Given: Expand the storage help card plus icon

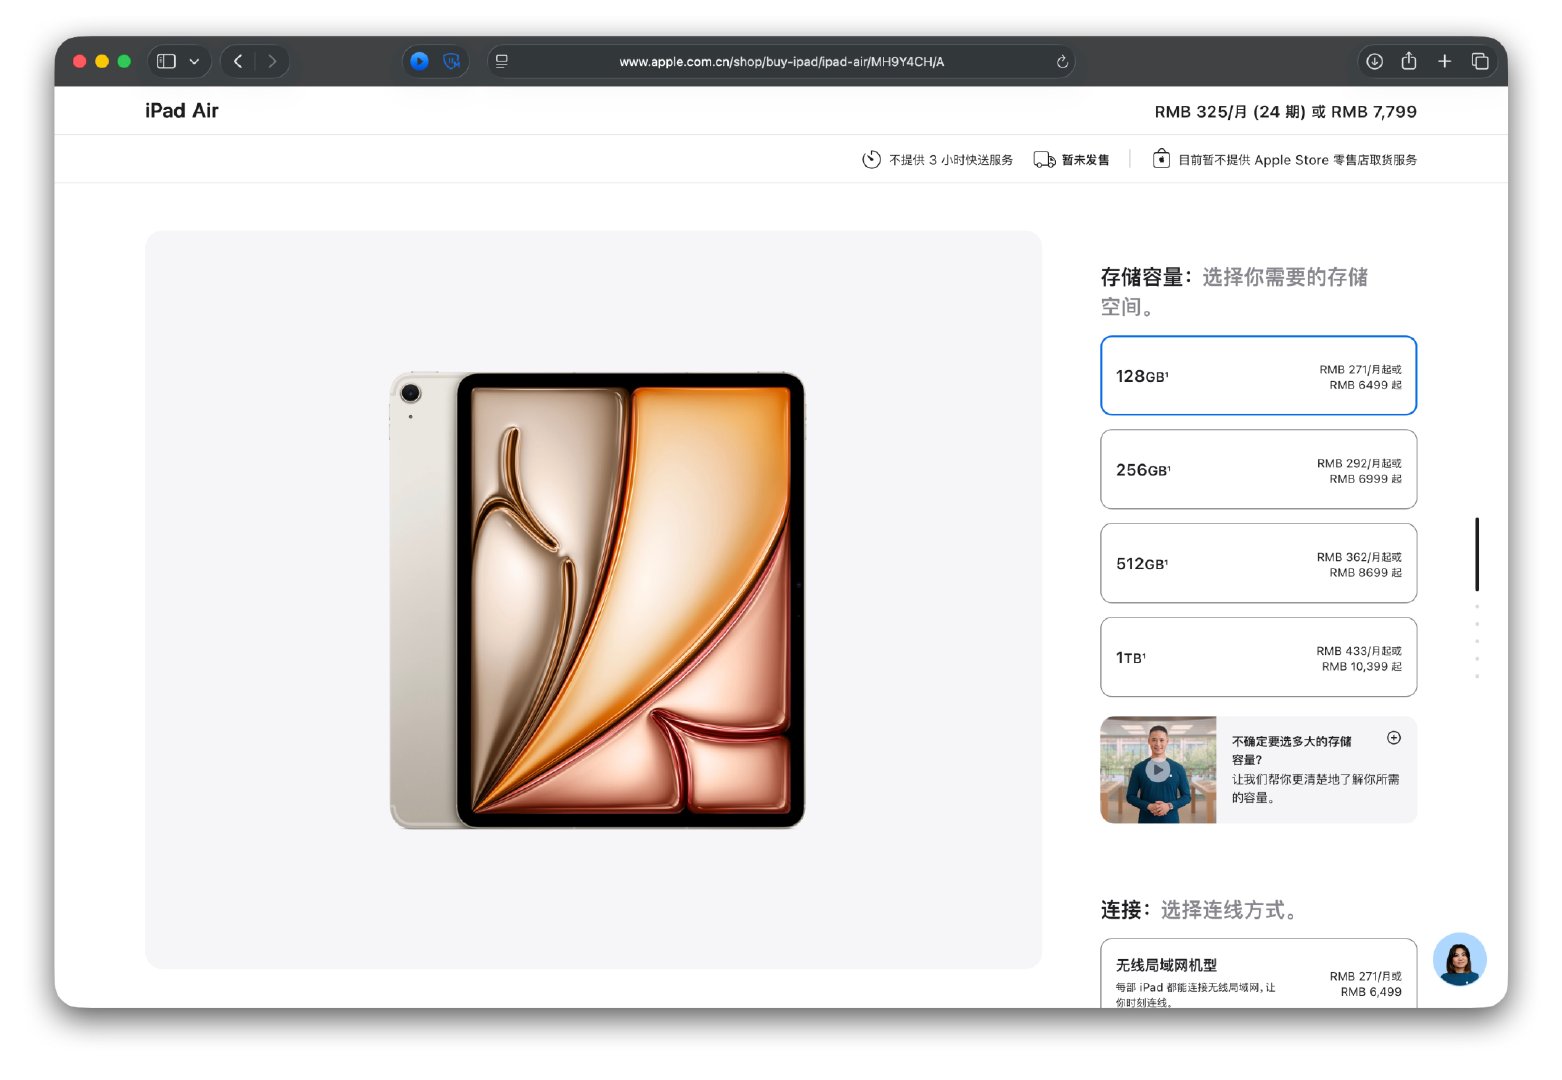Looking at the screenshot, I should 1394,738.
